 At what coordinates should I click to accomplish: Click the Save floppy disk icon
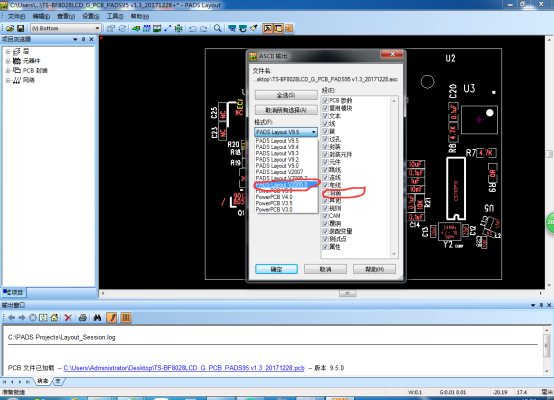[20, 28]
